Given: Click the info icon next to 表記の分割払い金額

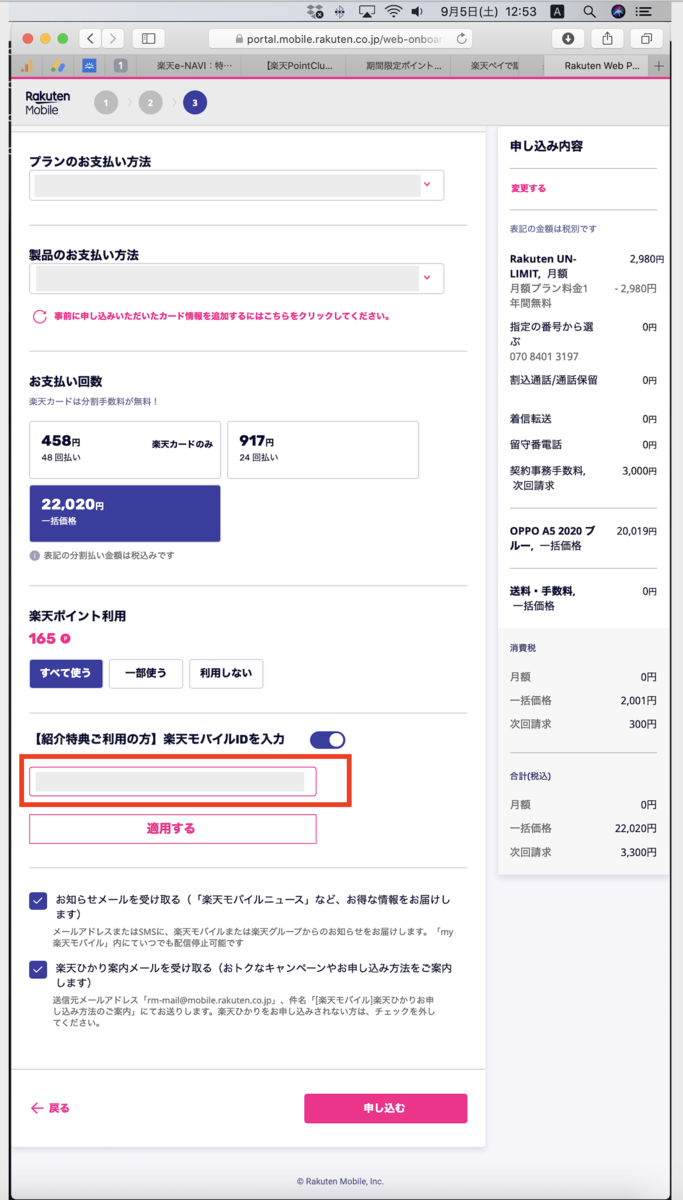Looking at the screenshot, I should point(34,555).
